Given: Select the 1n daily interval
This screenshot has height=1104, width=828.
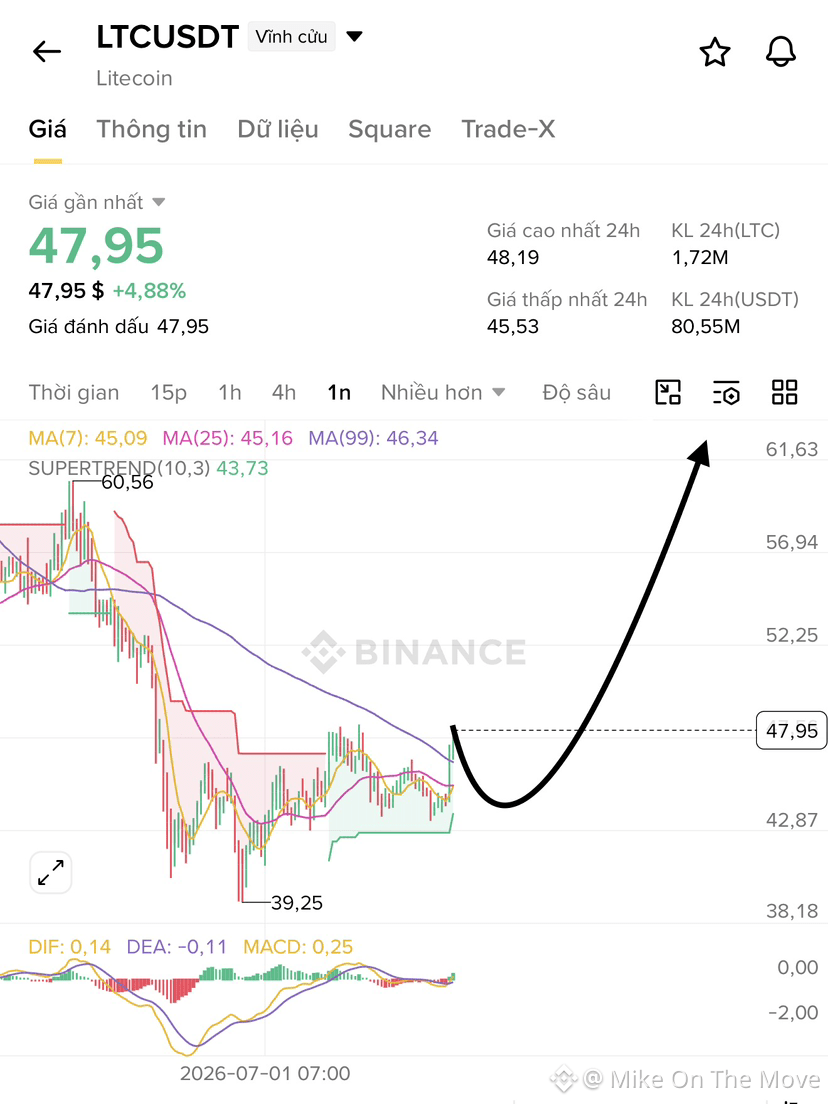Looking at the screenshot, I should [x=339, y=392].
